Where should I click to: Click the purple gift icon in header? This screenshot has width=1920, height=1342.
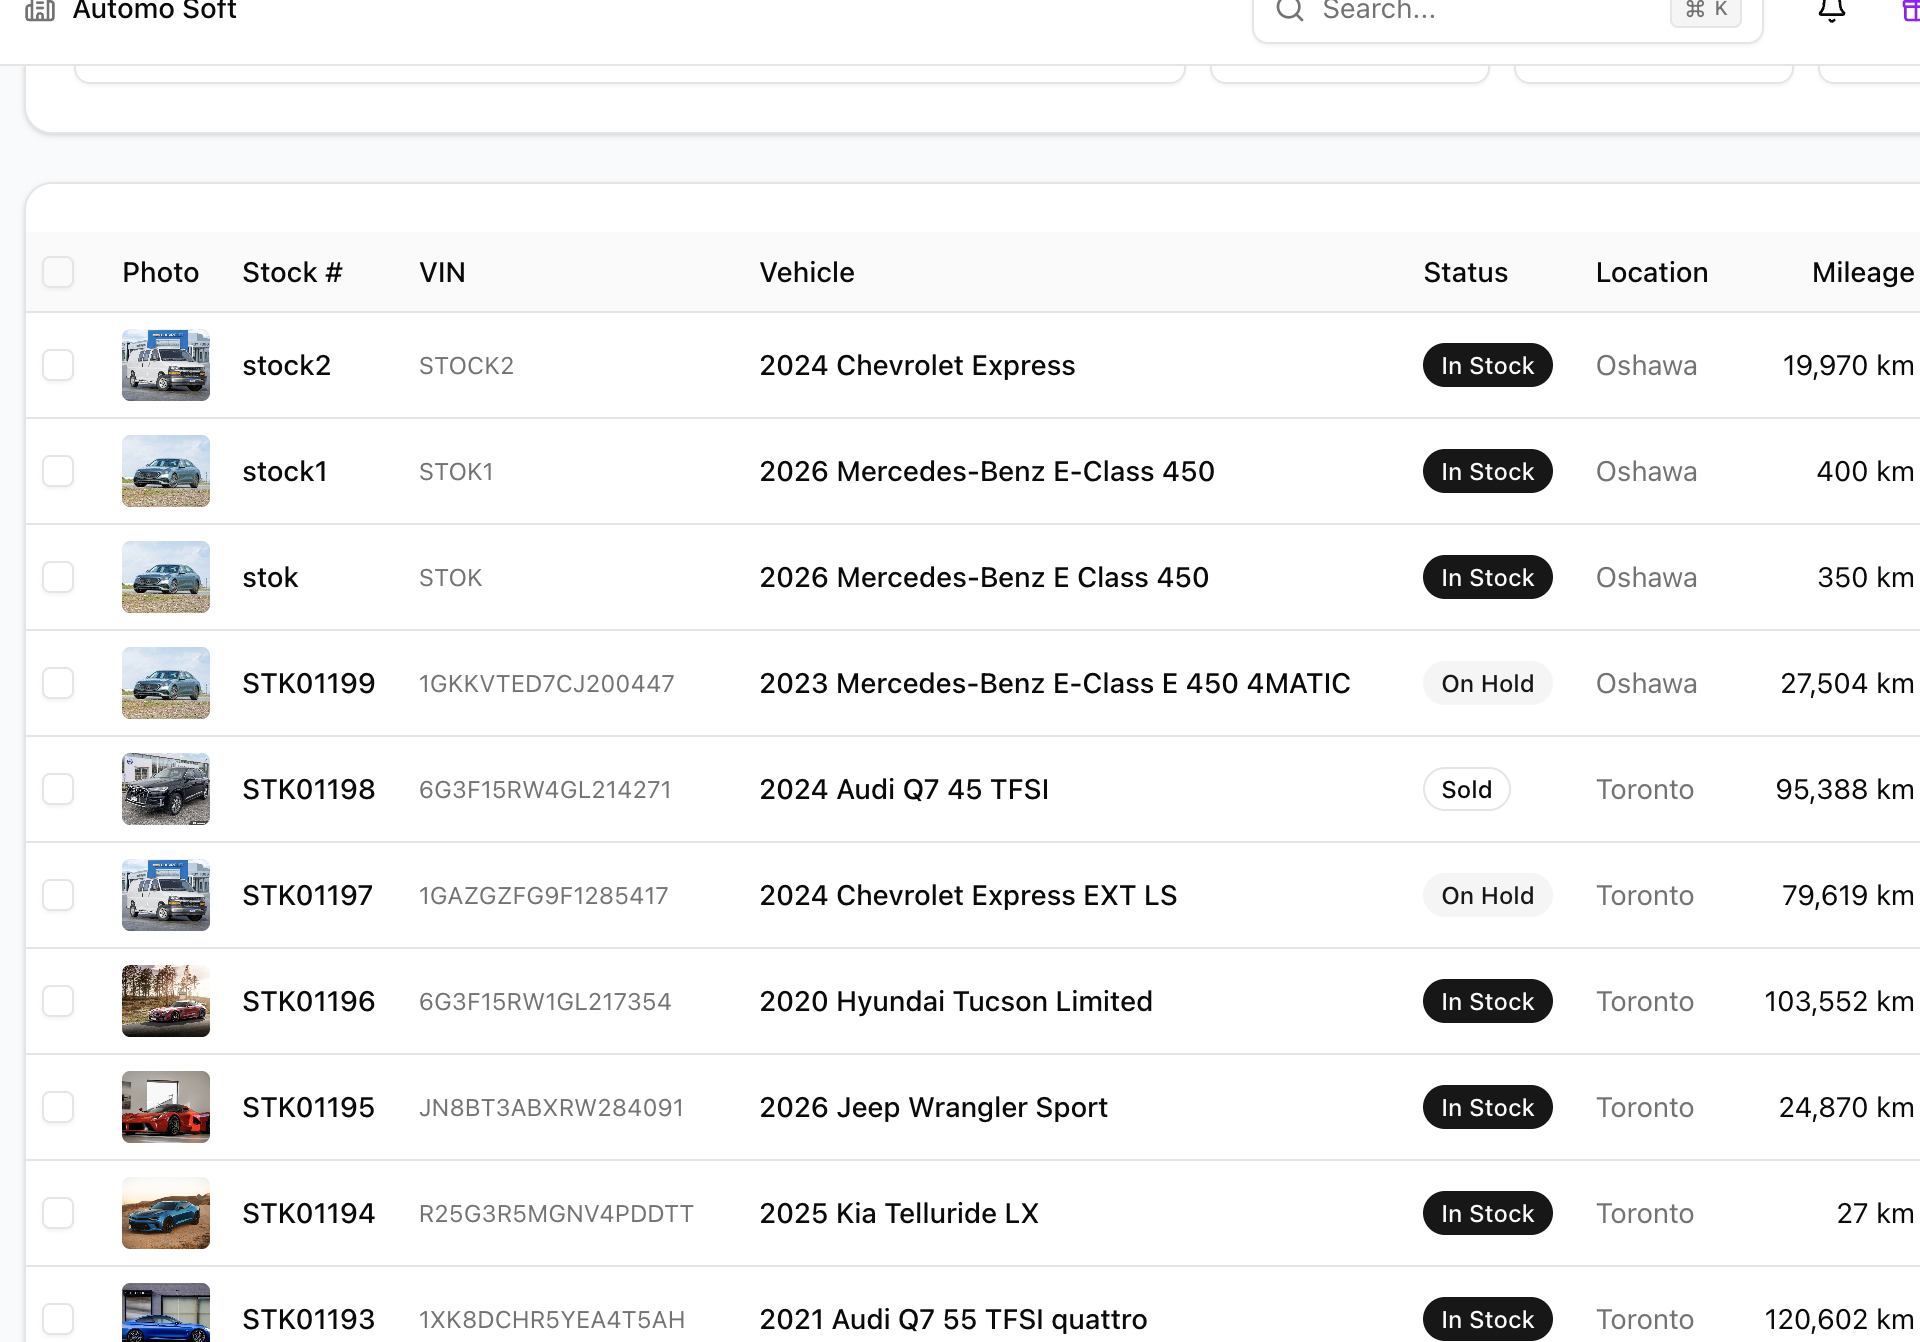point(1909,10)
